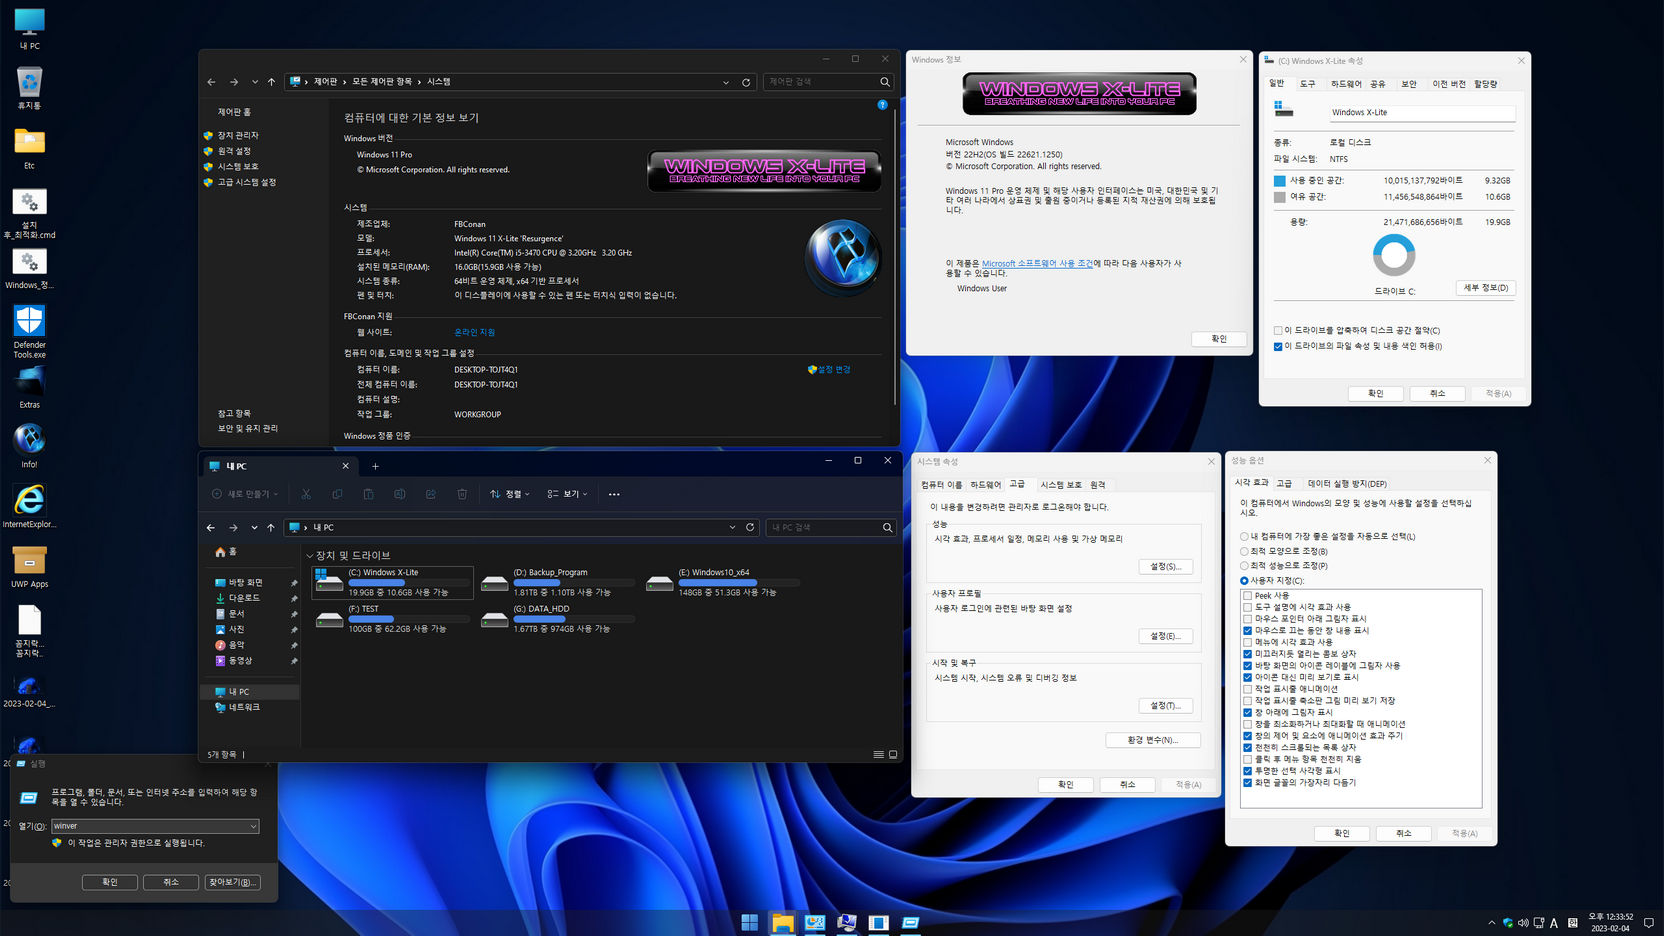Click the Paste icon in 내 PC toolbar
Viewport: 1664px width, 936px height.
point(368,494)
